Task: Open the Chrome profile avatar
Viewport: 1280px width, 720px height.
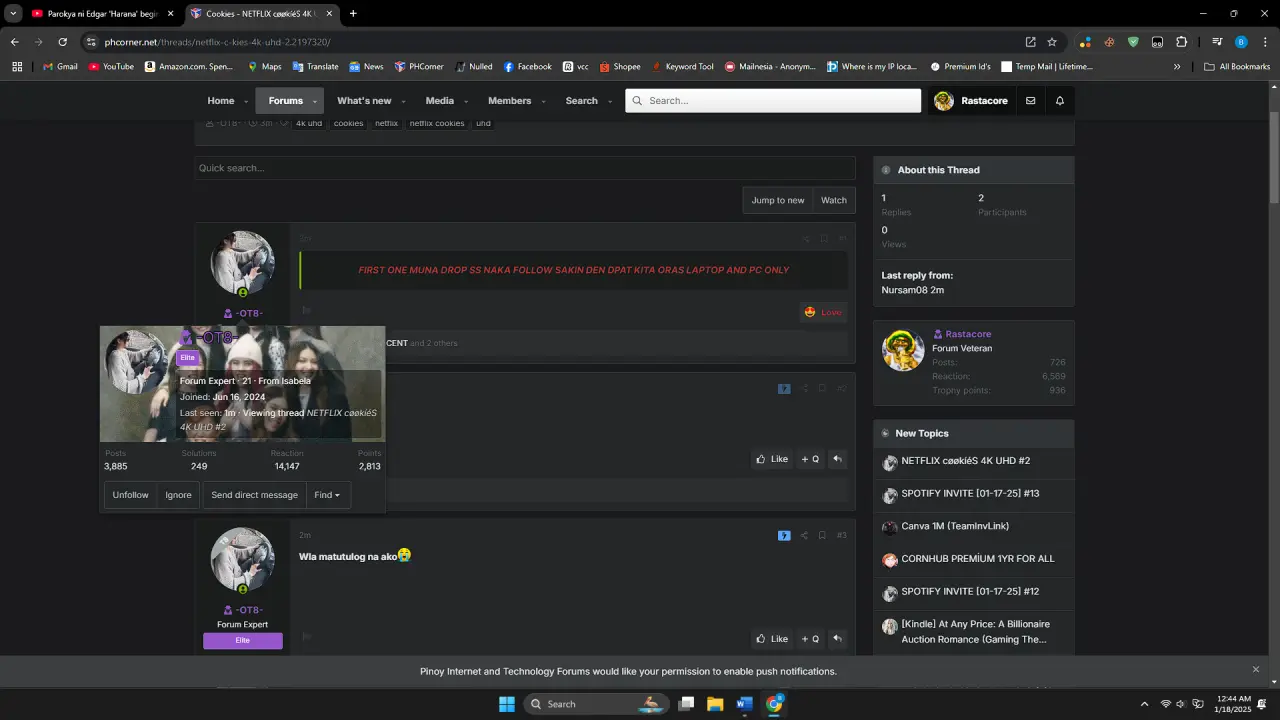Action: click(x=1241, y=42)
